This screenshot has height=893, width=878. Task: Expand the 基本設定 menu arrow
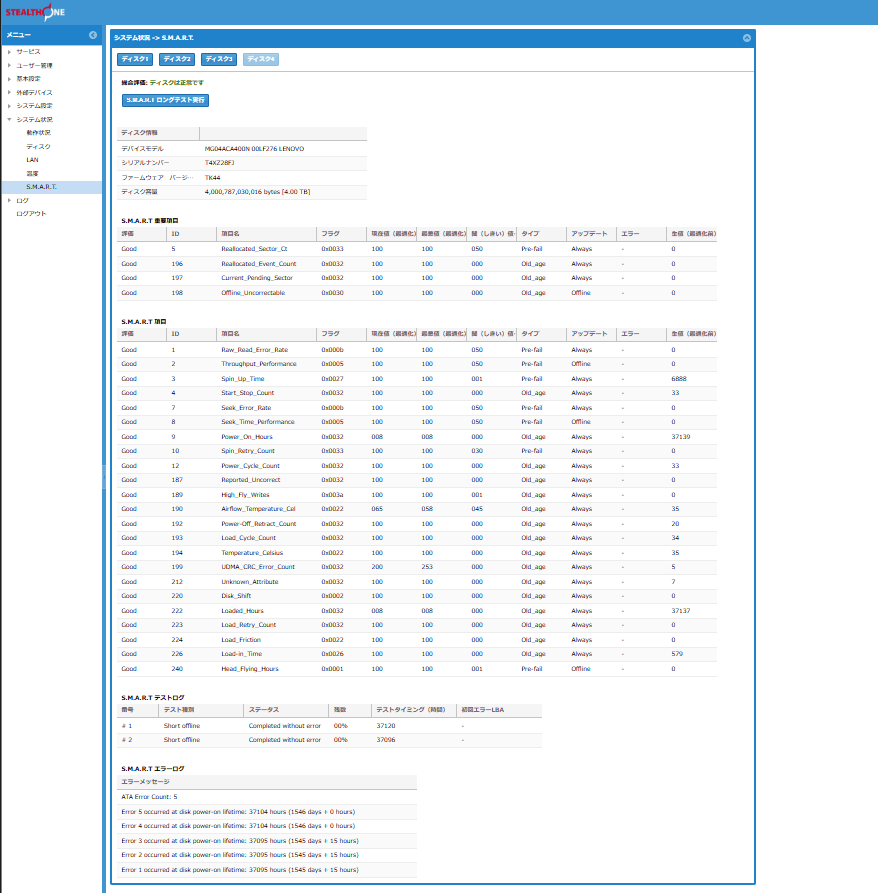point(9,79)
